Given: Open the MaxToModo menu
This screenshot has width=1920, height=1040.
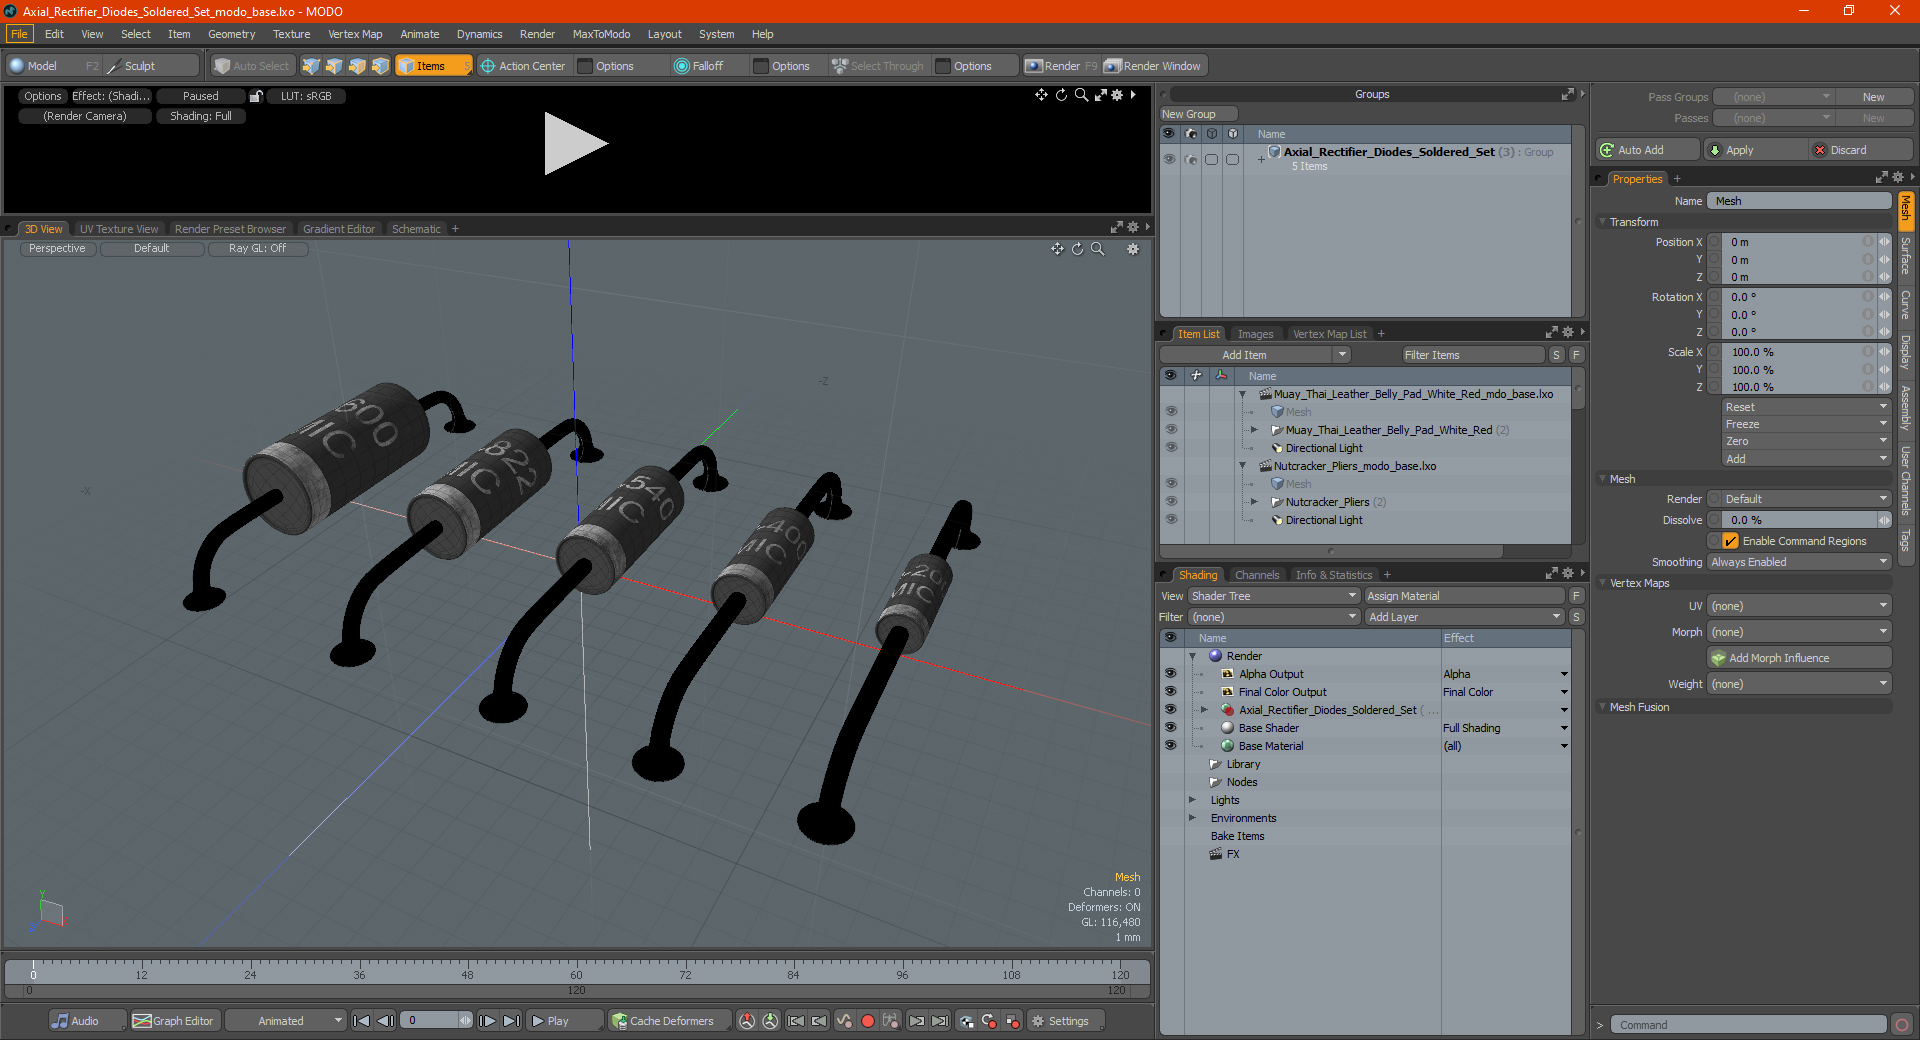Looking at the screenshot, I should coord(601,34).
